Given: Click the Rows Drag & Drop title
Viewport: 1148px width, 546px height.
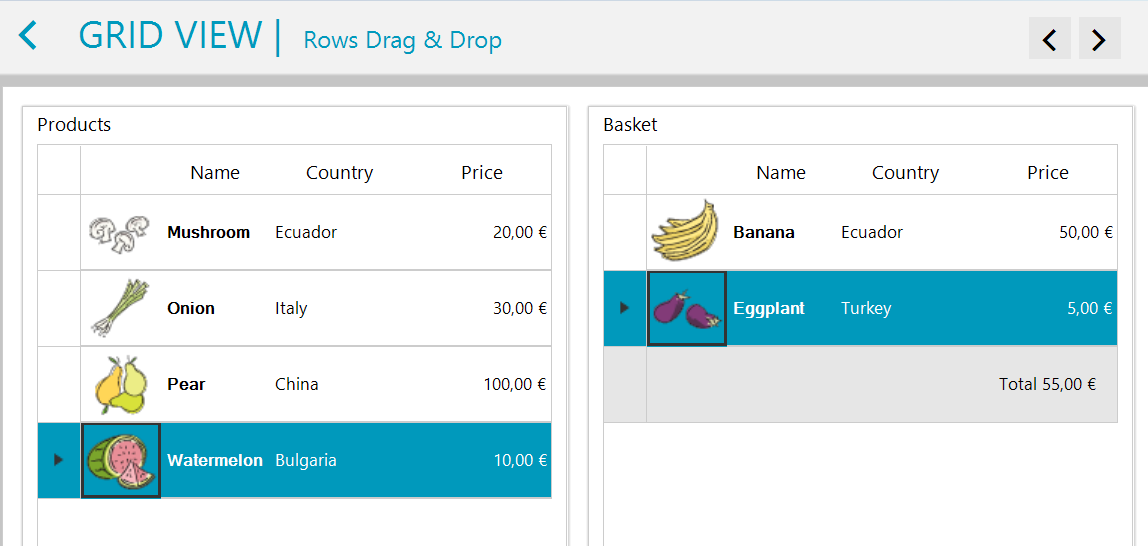Looking at the screenshot, I should pyautogui.click(x=402, y=40).
